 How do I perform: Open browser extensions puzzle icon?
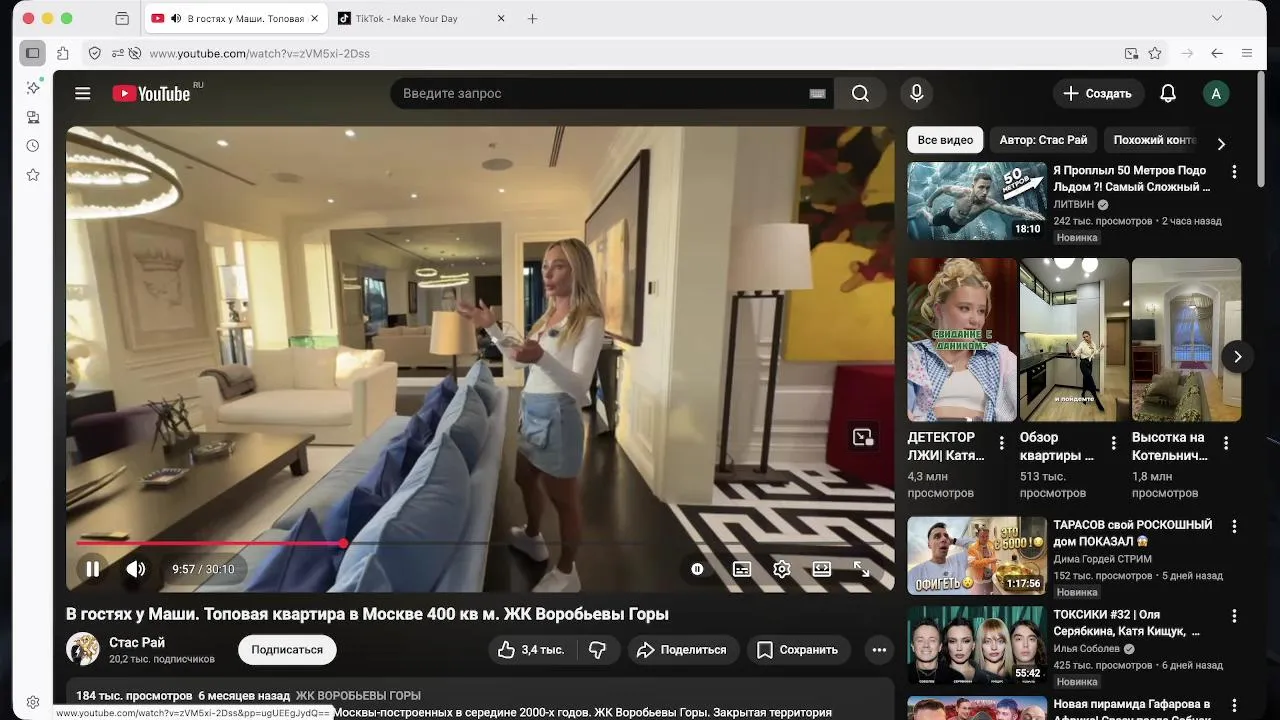click(63, 53)
